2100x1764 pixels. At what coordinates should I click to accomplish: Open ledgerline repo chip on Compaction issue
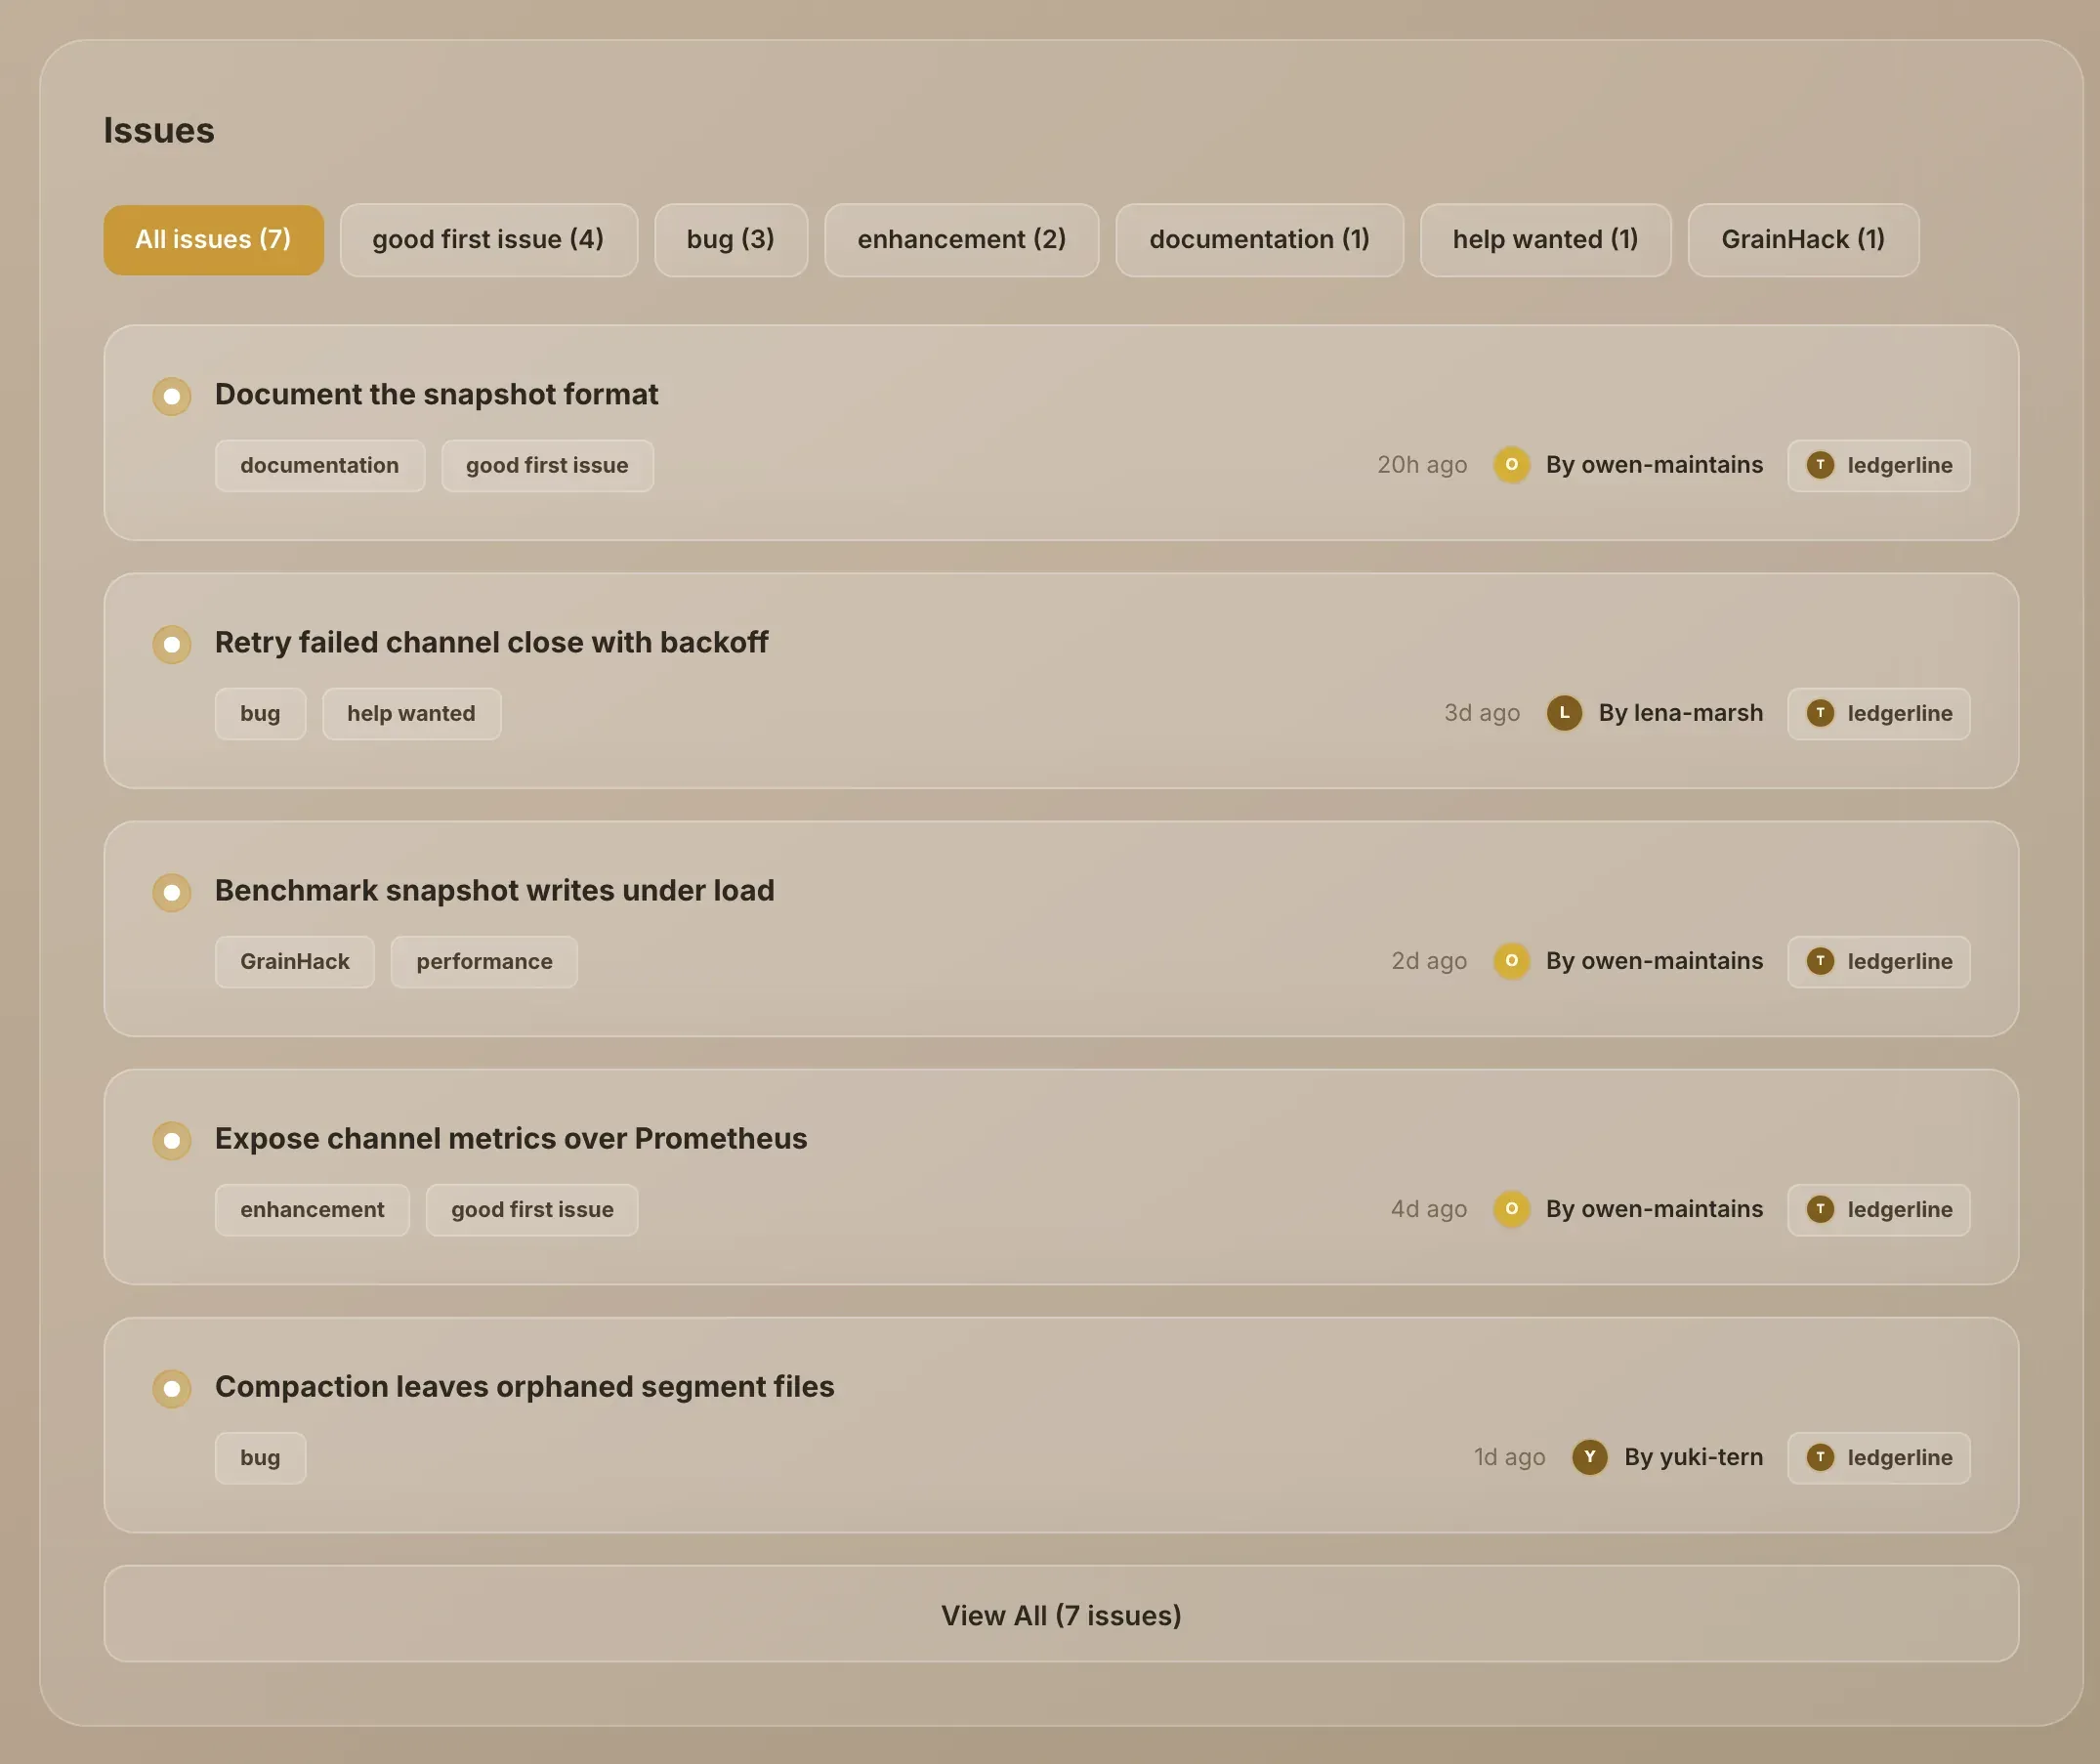point(1878,1457)
